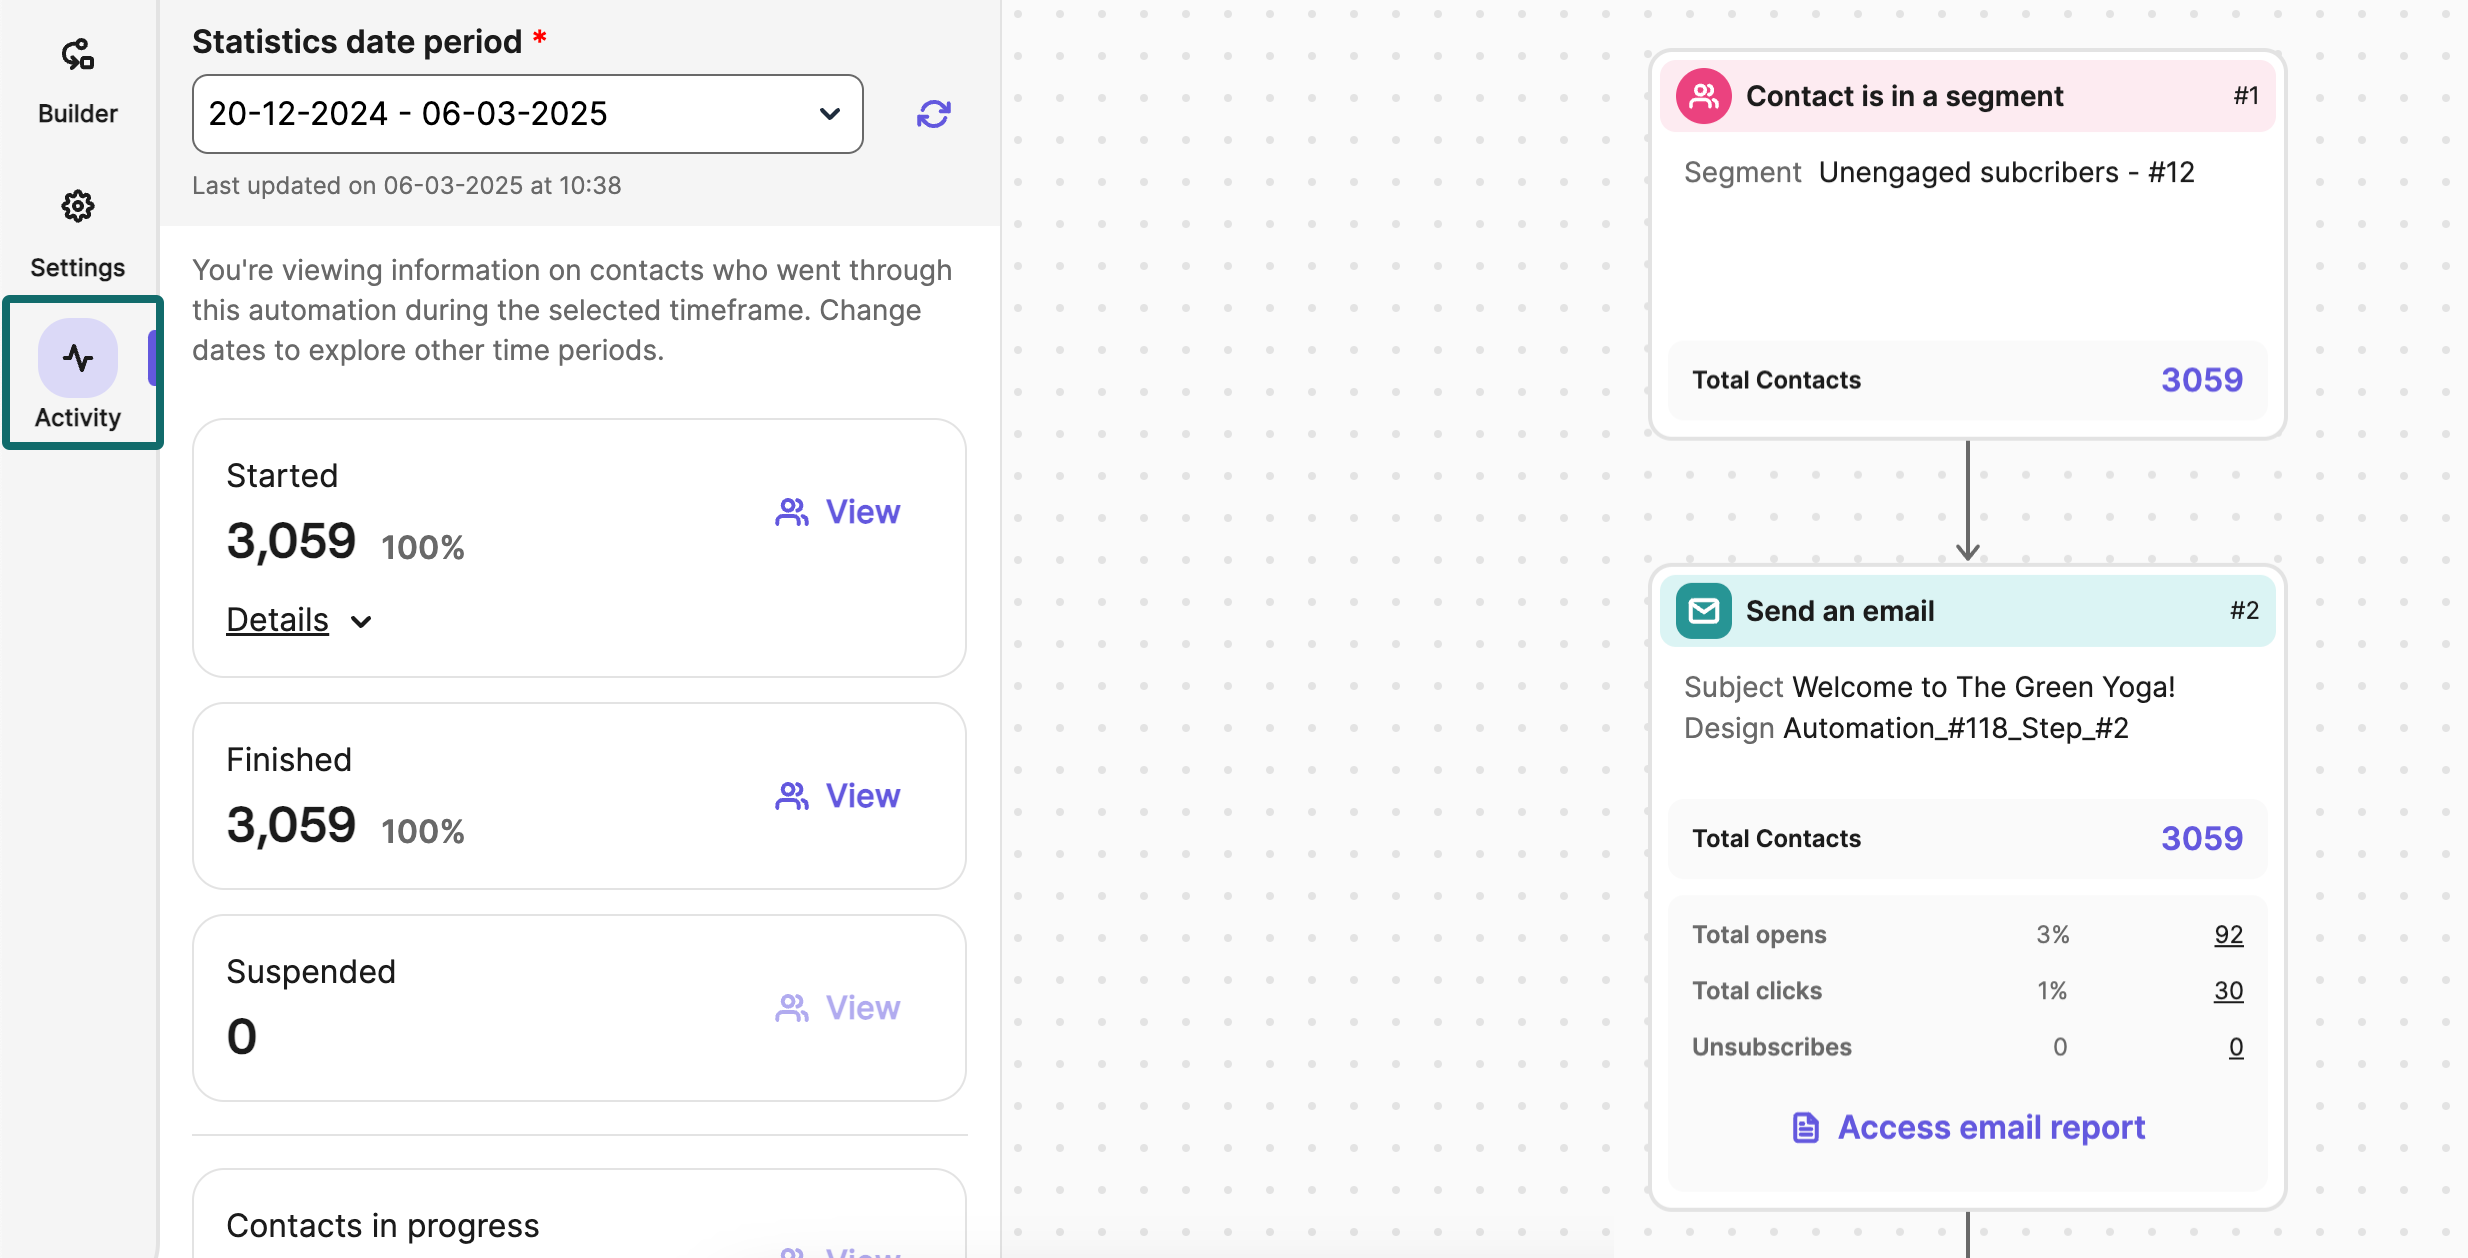This screenshot has width=2468, height=1258.
Task: Open total opens count 92
Action: [x=2229, y=934]
